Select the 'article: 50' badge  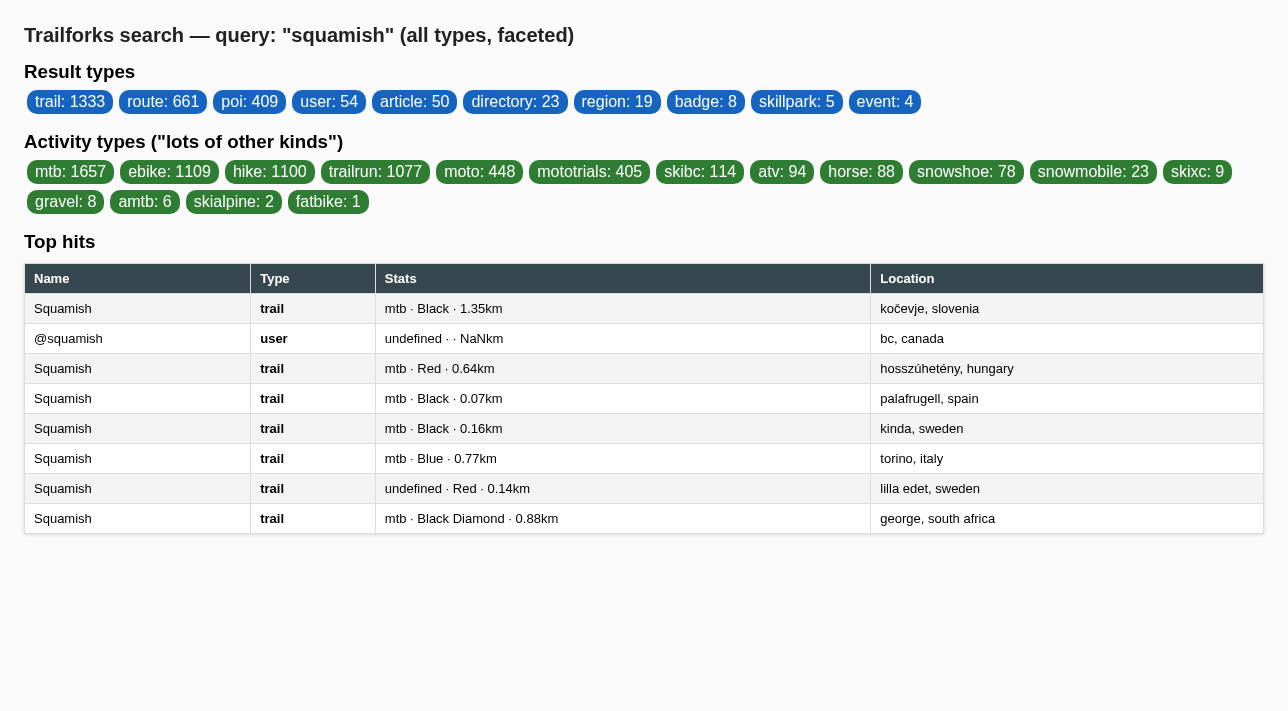click(x=415, y=102)
